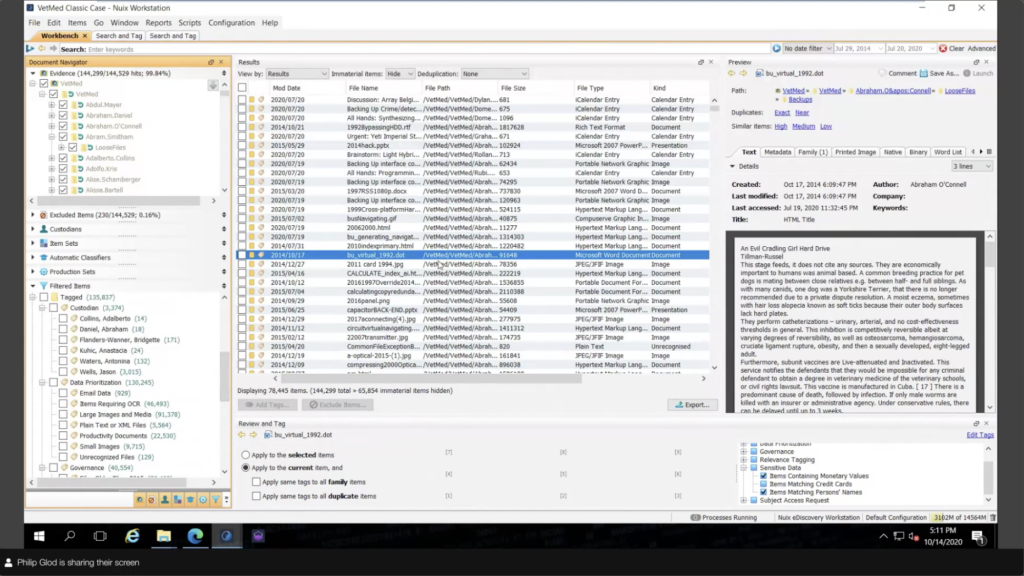This screenshot has height=576, width=1024.
Task: Open the Immaterial items Hide dropdown
Action: 400,74
